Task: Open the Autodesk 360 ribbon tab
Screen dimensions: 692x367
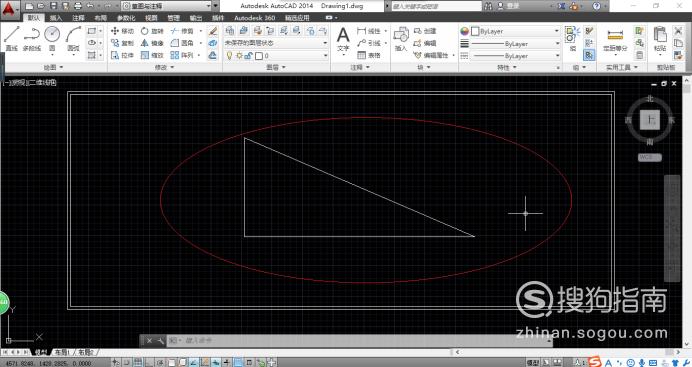Action: click(x=255, y=18)
